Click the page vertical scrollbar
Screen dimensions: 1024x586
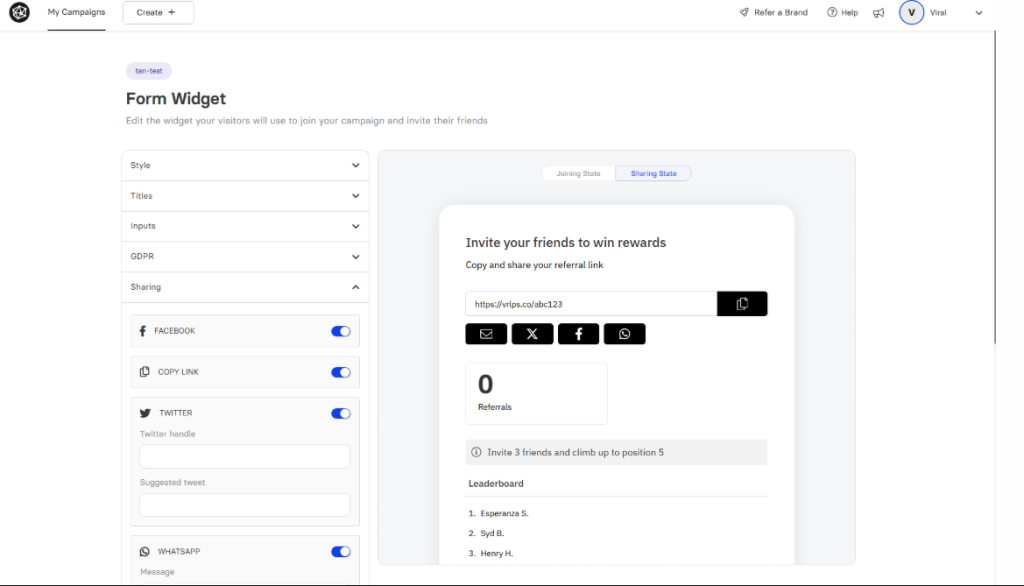click(x=995, y=187)
